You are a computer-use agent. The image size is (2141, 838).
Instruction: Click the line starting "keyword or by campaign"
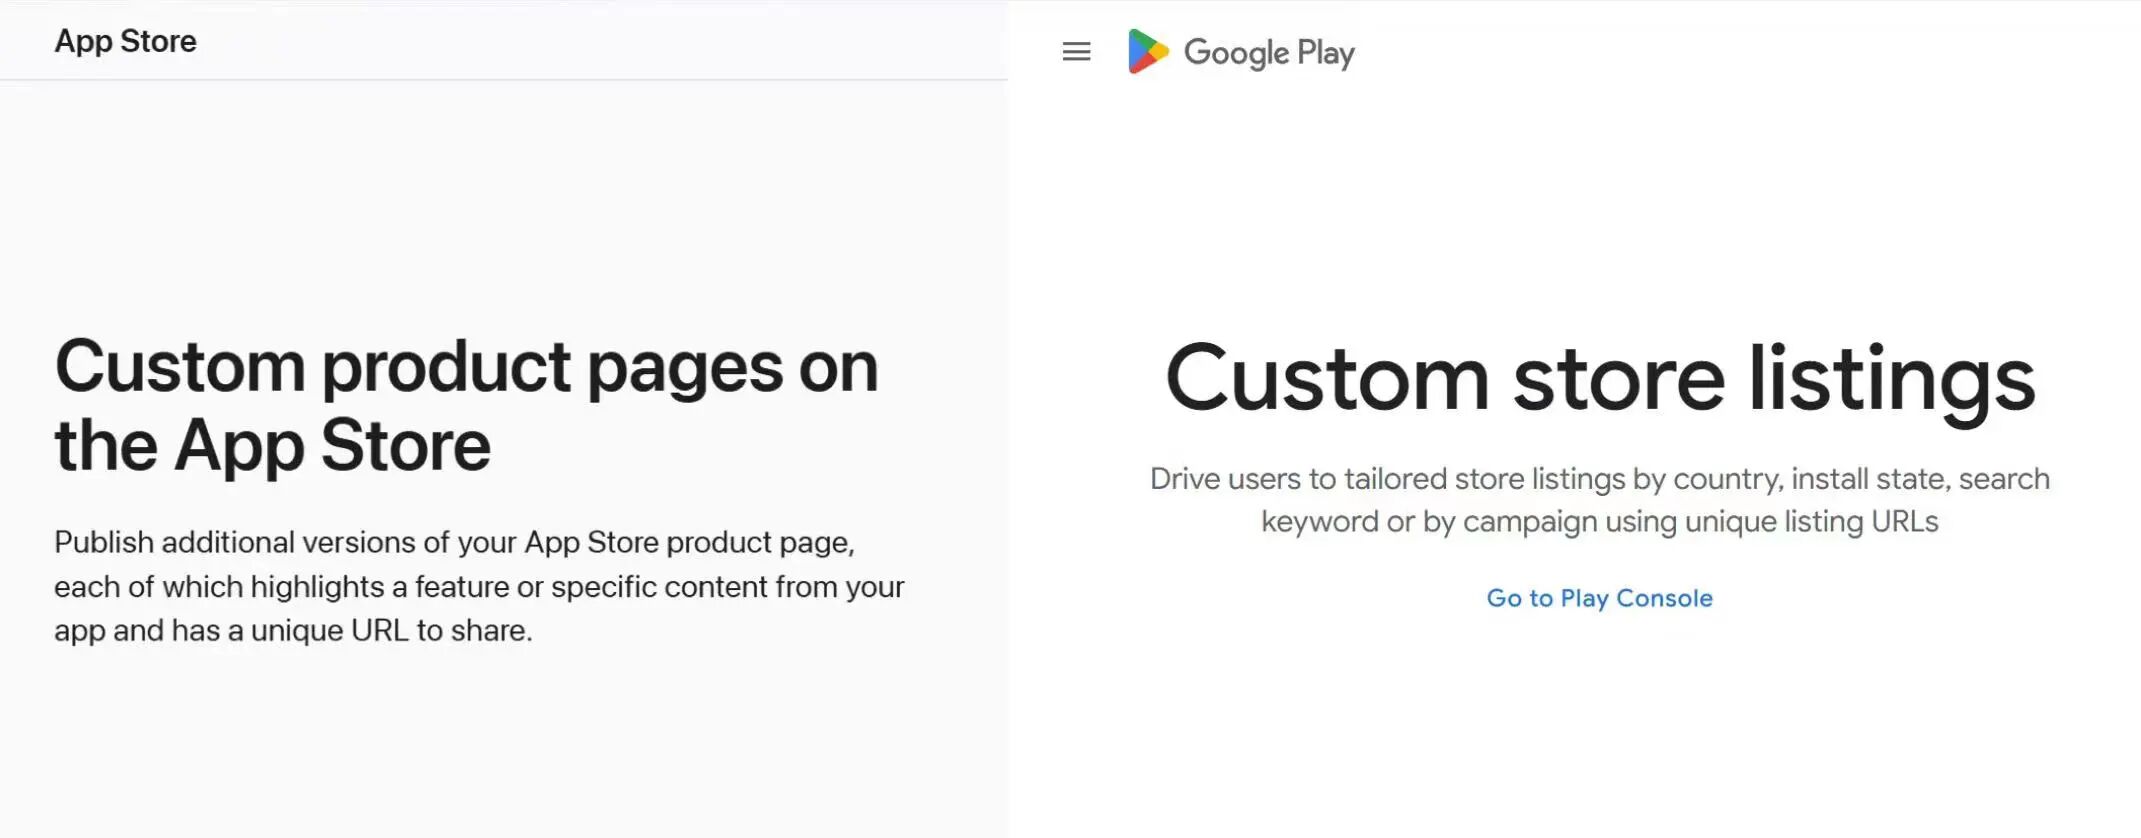tap(1599, 521)
